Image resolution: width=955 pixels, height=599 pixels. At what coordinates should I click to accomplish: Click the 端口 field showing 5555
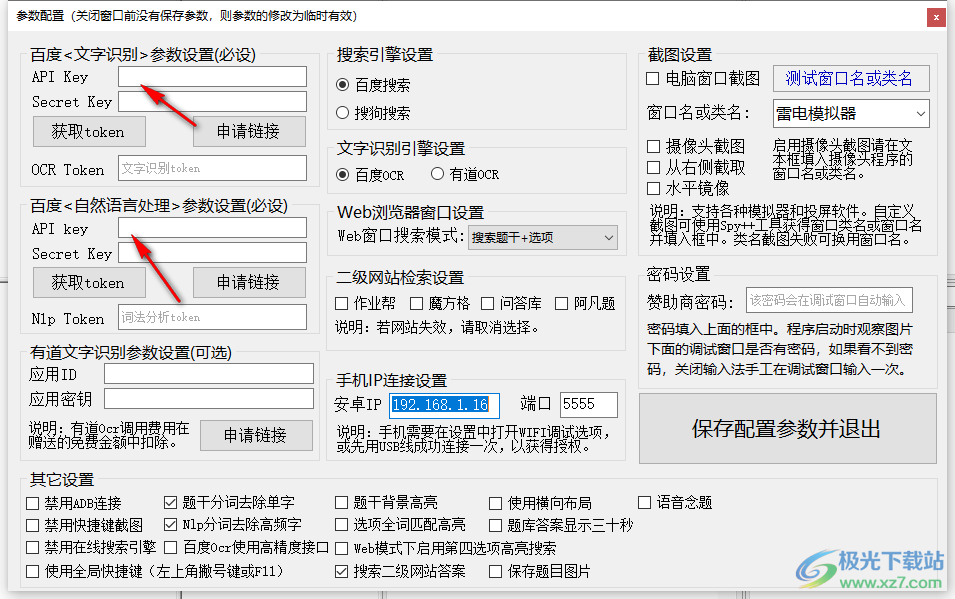pos(588,405)
